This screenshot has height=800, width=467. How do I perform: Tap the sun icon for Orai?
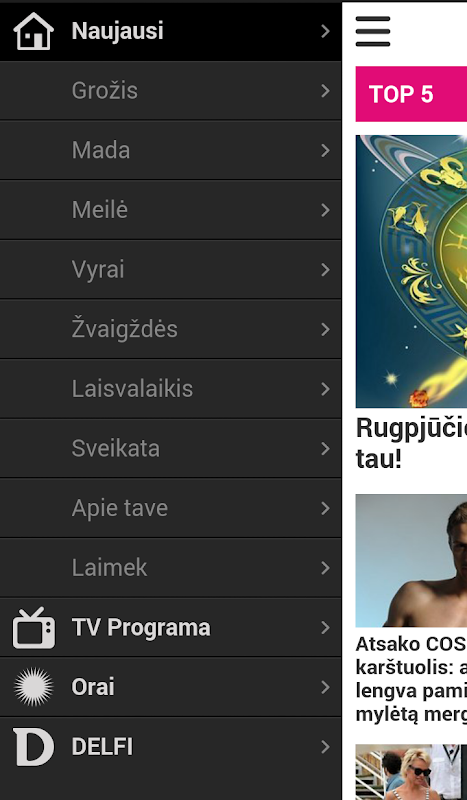[34, 687]
